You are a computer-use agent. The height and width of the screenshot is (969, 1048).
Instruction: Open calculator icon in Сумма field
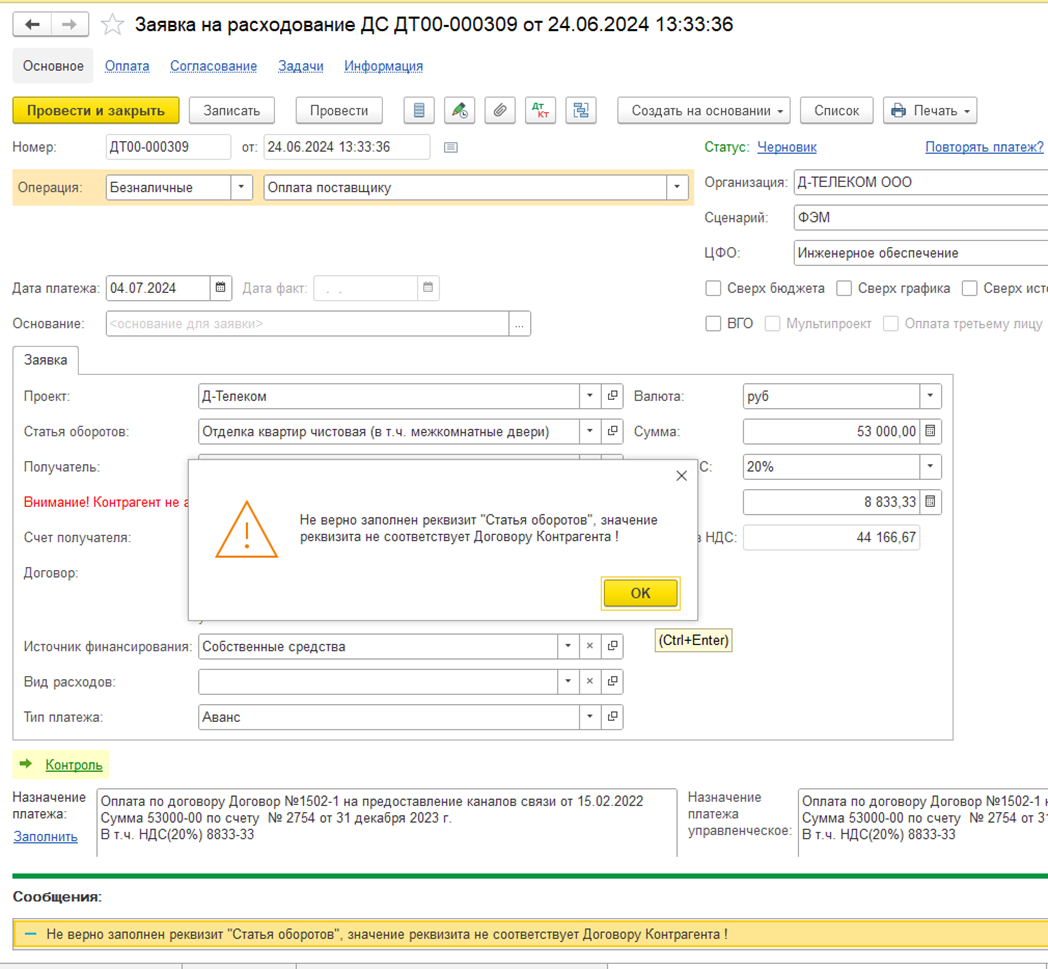tap(930, 432)
